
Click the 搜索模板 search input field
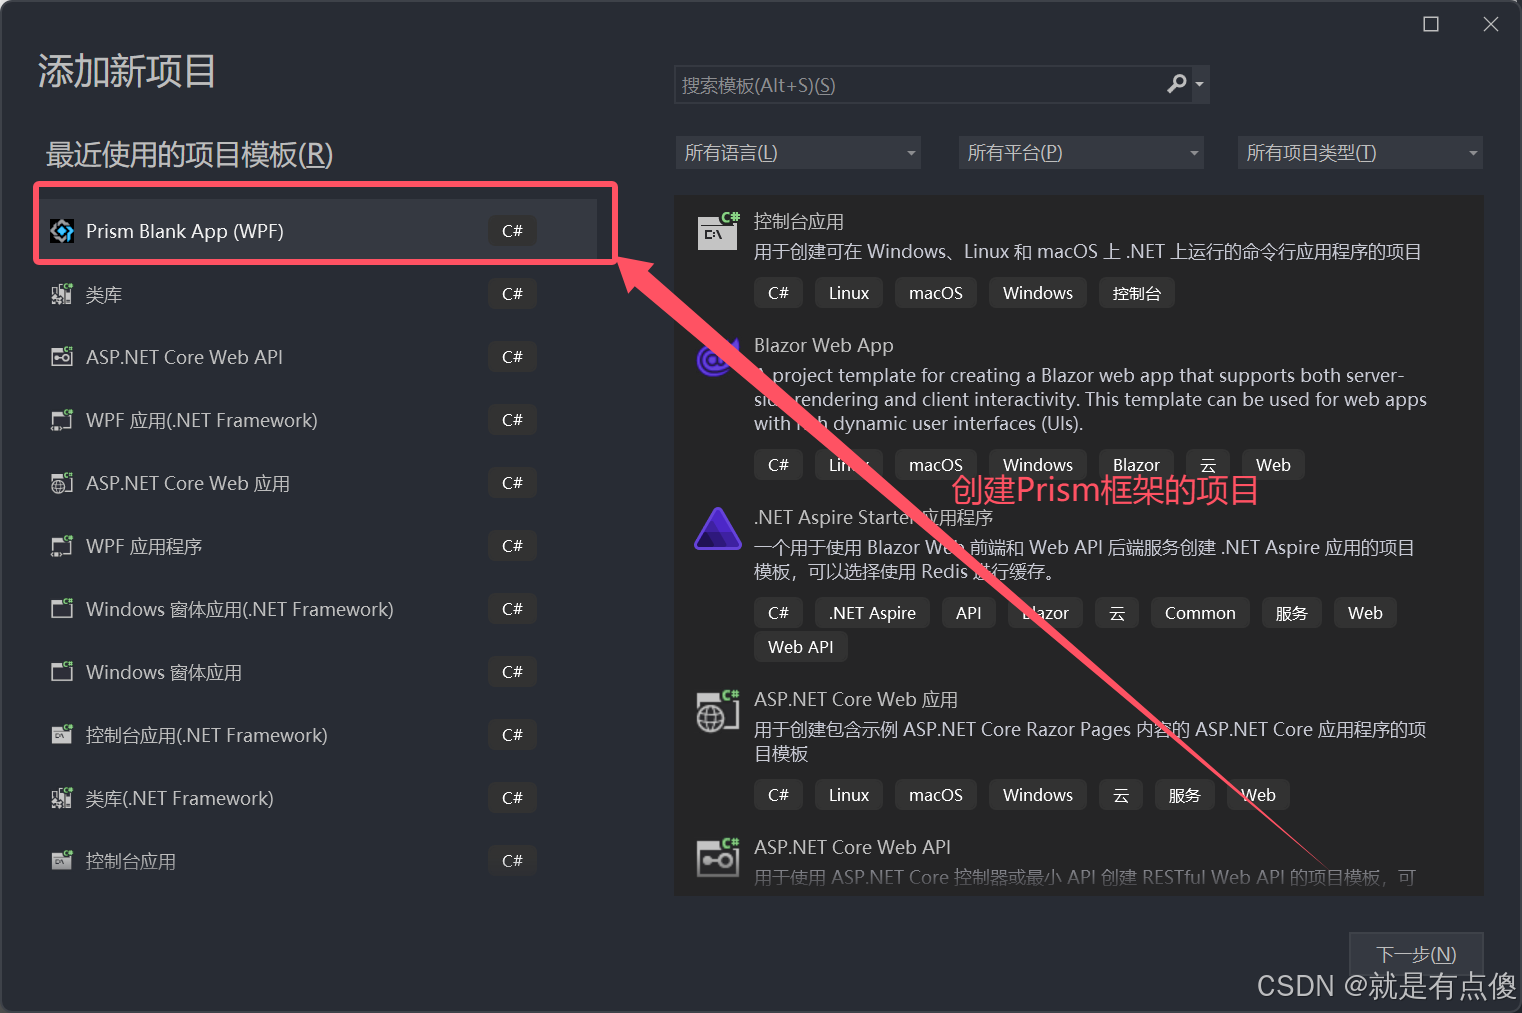(918, 85)
